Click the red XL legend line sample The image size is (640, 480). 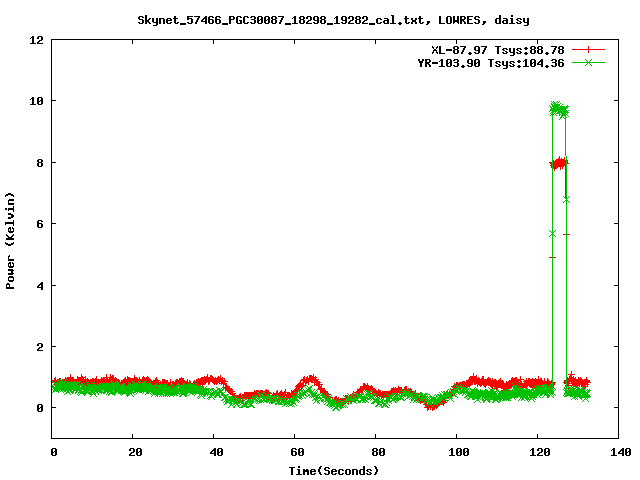pos(588,50)
